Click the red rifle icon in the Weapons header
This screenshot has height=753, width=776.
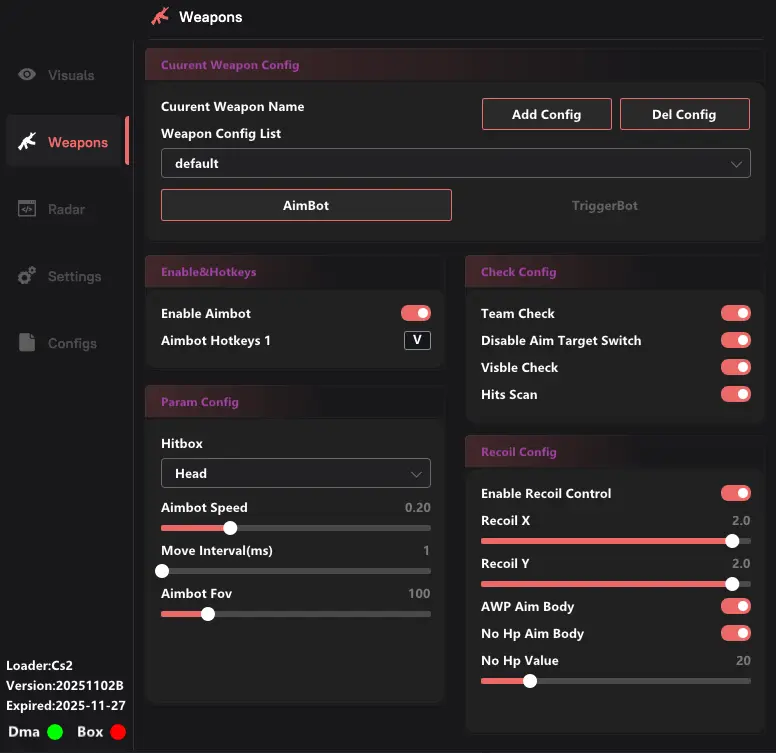[160, 16]
